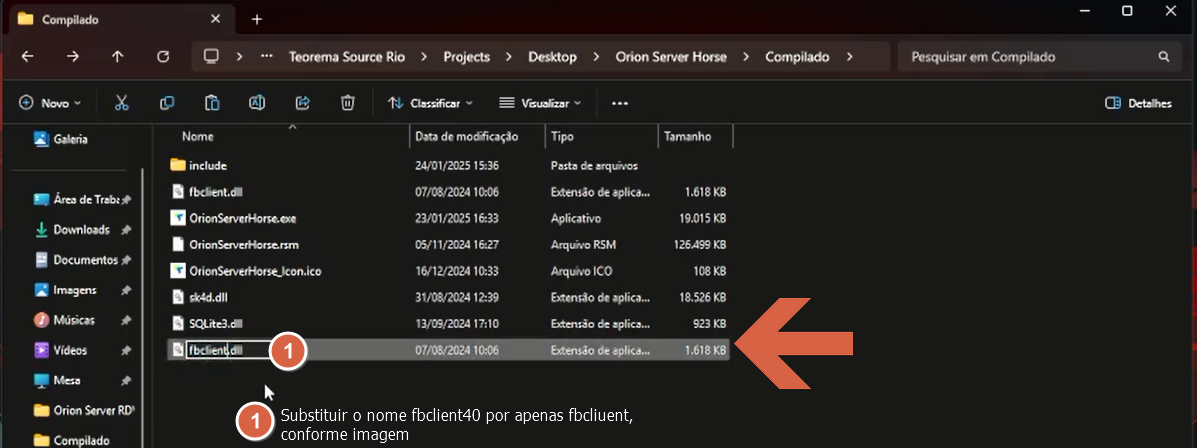1197x448 pixels.
Task: Click the include folder icon
Action: 178,165
